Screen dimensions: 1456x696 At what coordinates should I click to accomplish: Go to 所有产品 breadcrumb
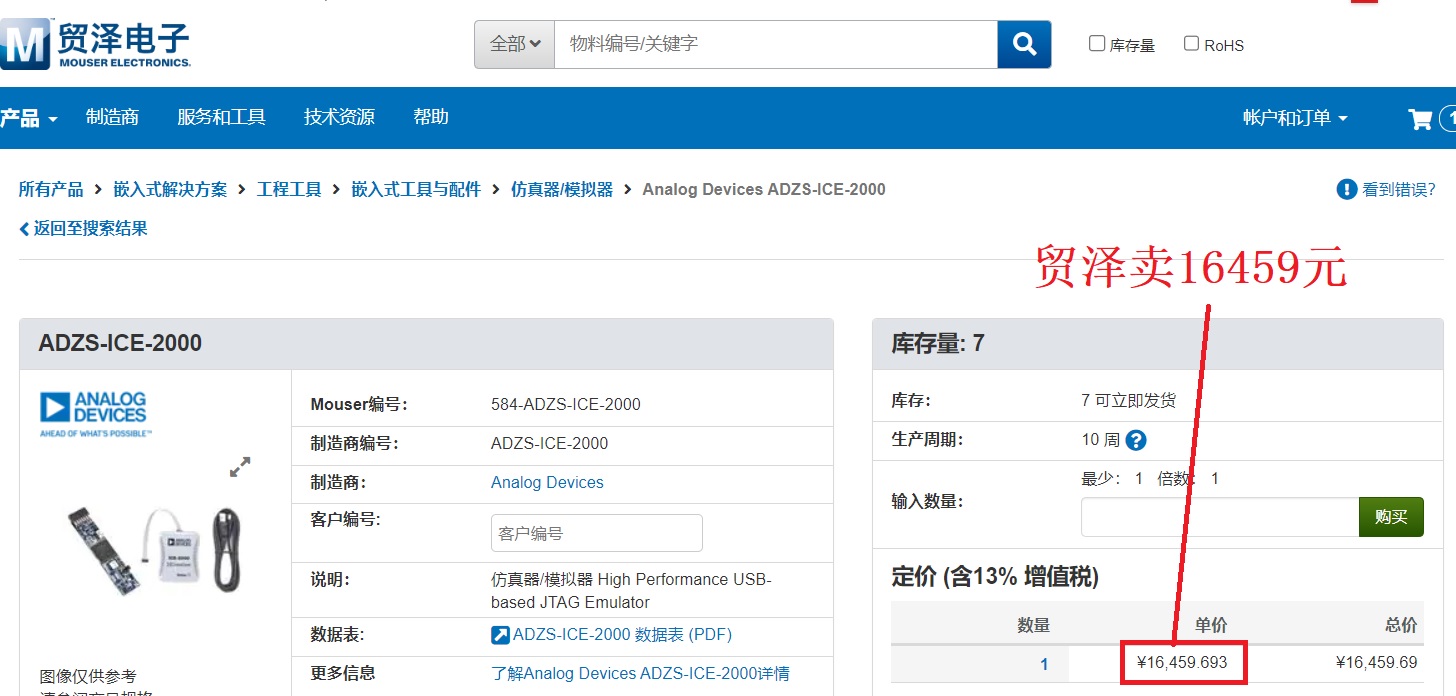pos(51,189)
